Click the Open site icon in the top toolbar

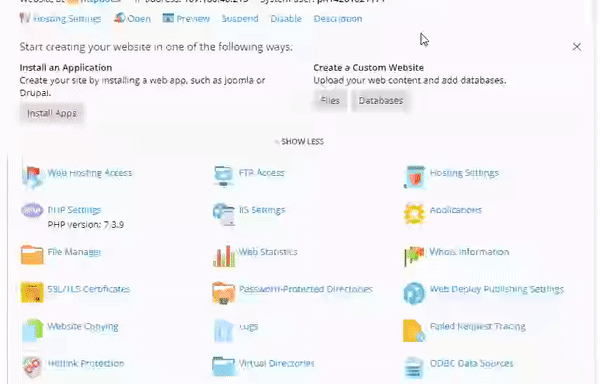click(119, 18)
